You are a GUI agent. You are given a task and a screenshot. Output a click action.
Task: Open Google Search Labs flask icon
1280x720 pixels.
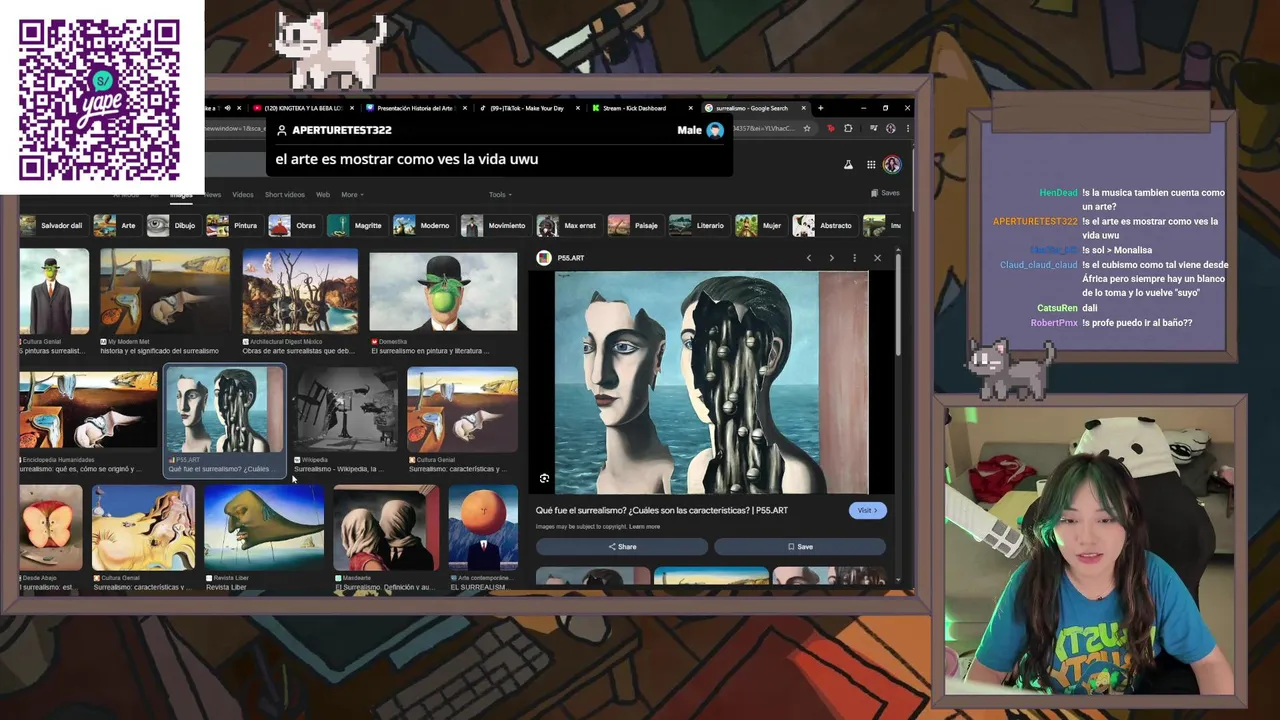[848, 165]
